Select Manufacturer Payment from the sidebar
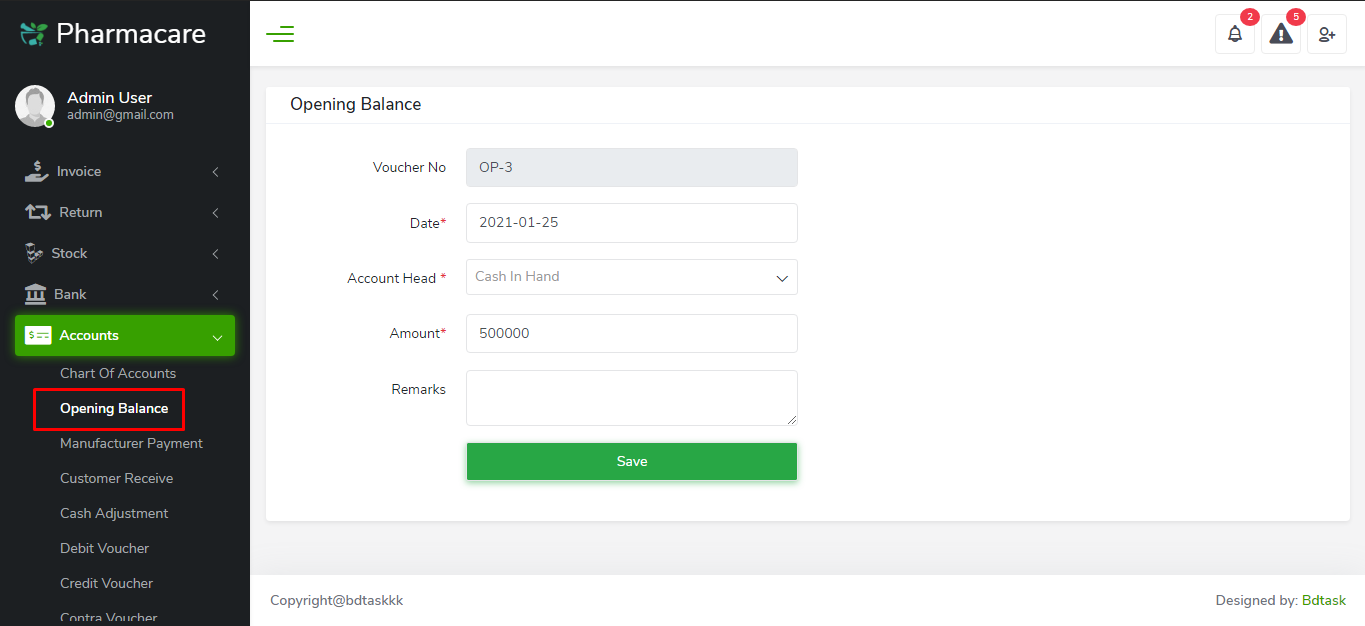 (x=131, y=443)
